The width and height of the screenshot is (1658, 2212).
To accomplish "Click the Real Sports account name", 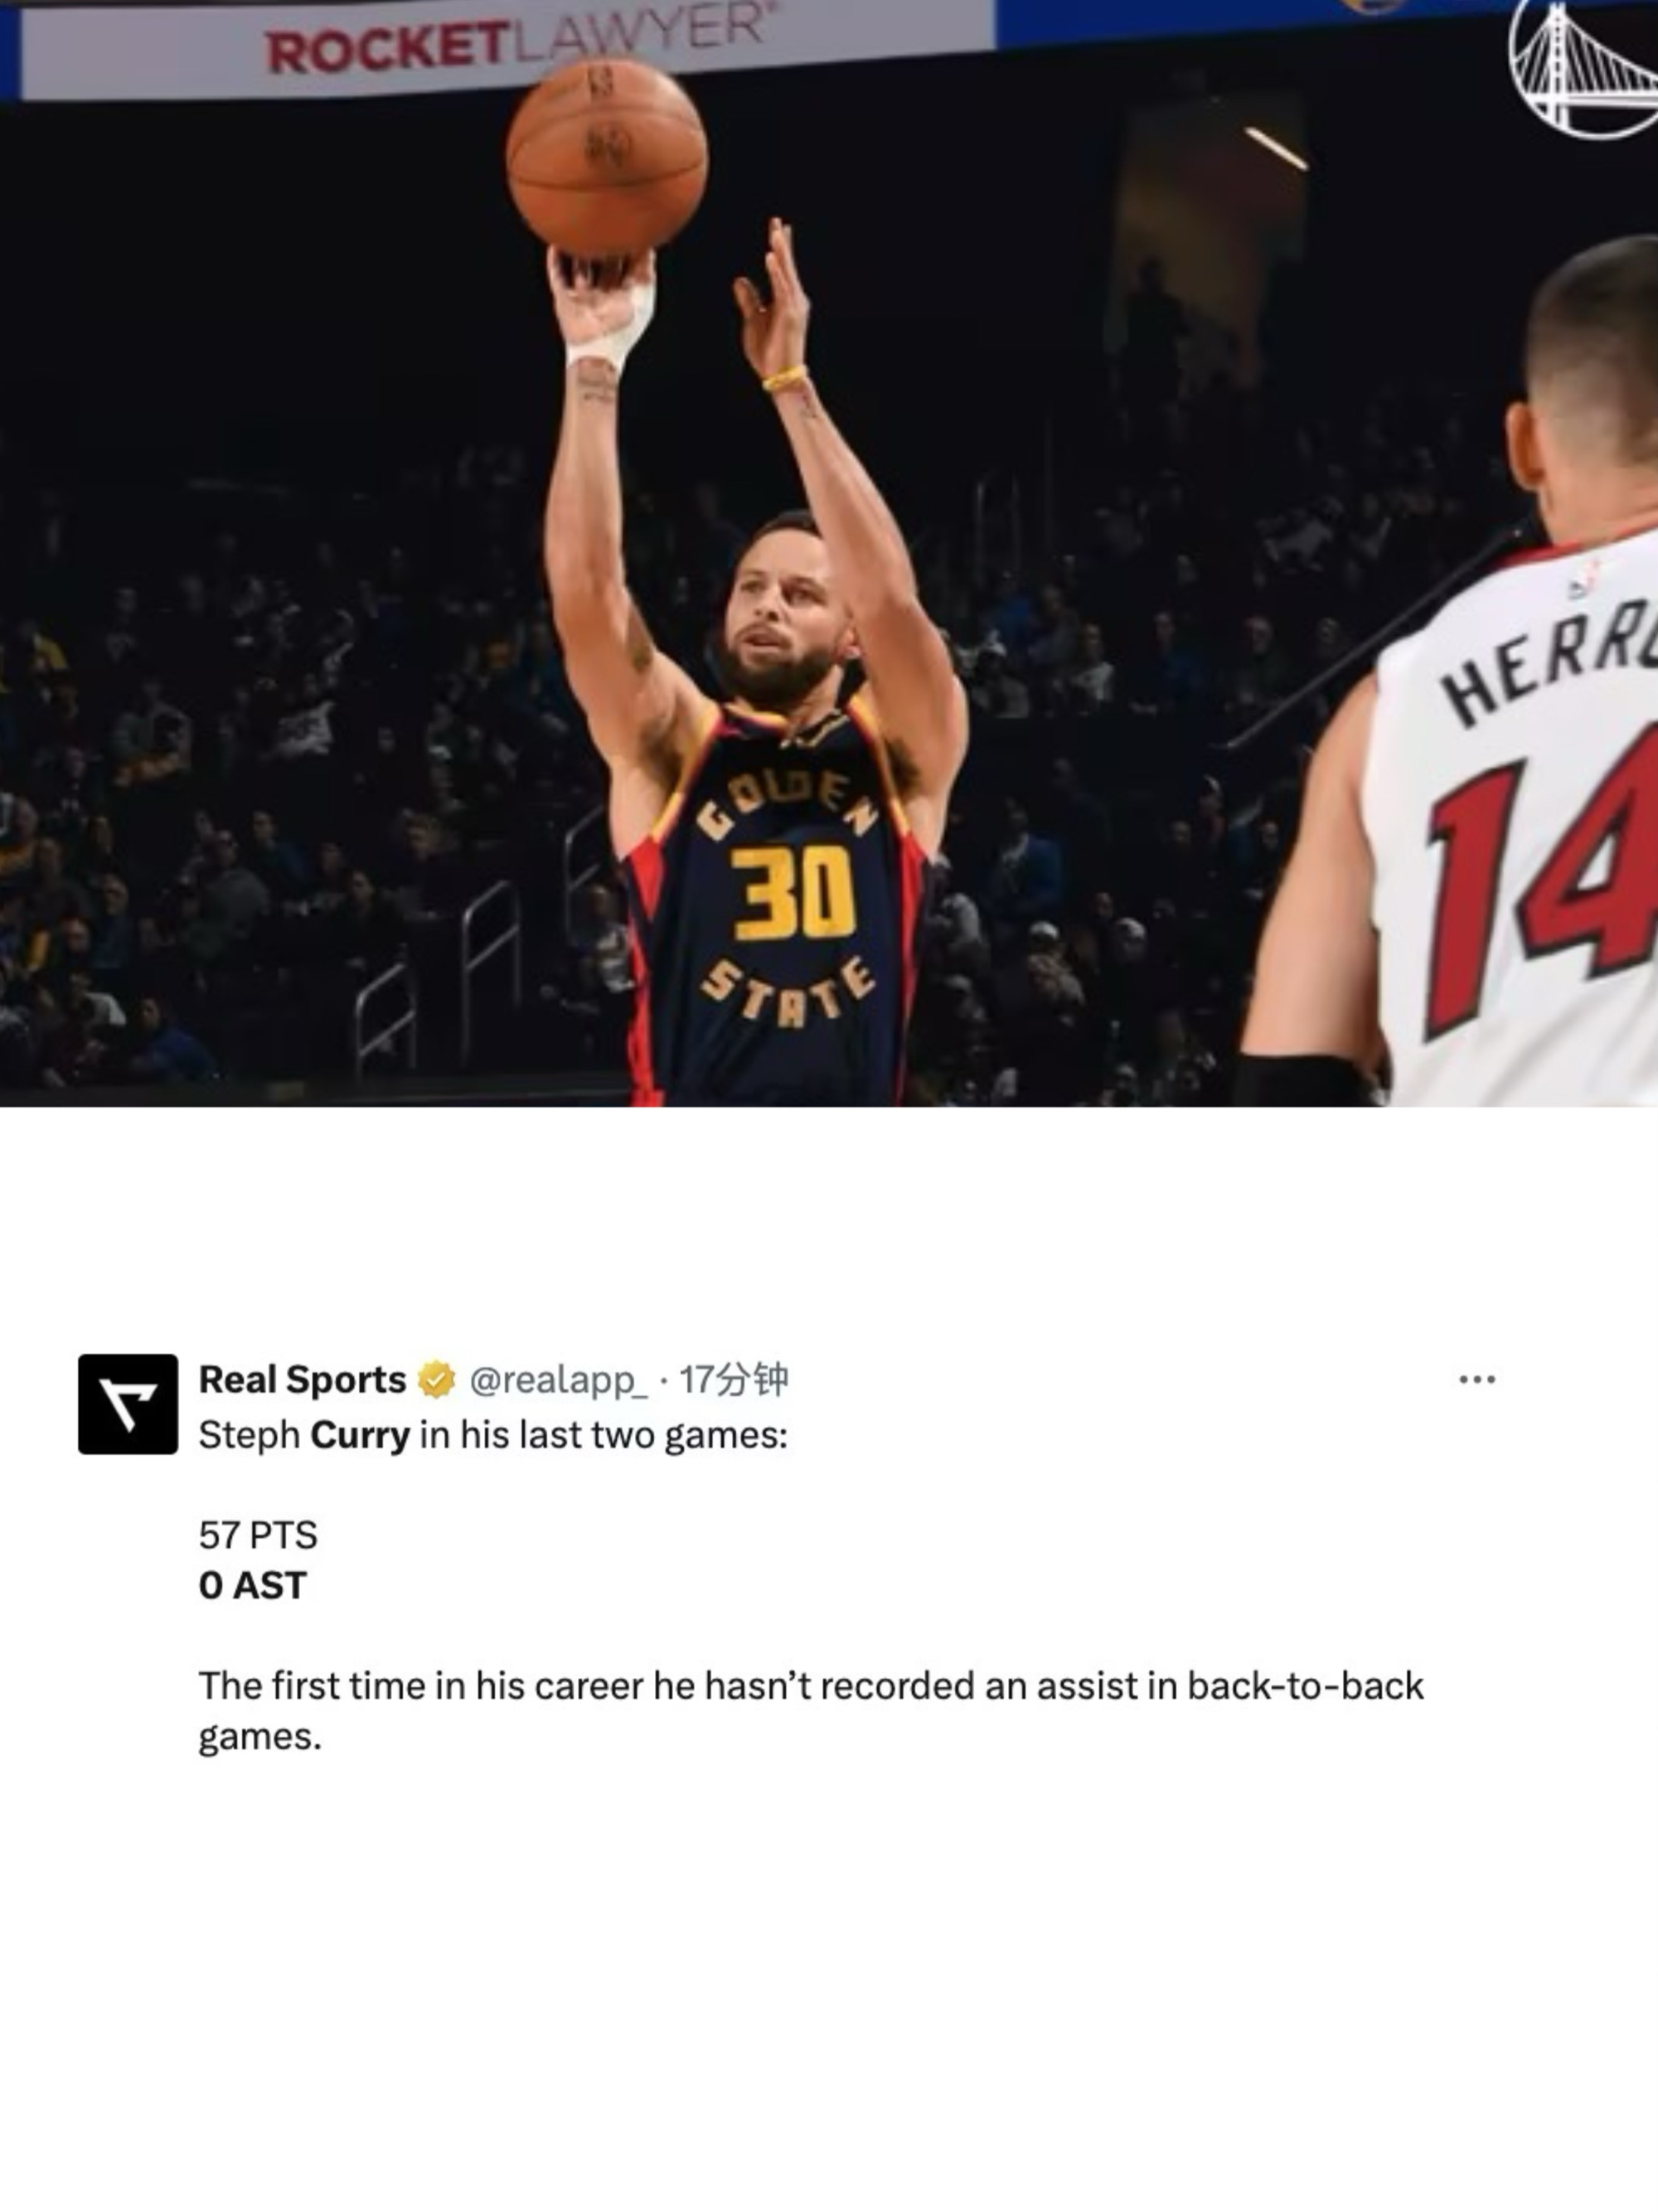I will 302,1380.
